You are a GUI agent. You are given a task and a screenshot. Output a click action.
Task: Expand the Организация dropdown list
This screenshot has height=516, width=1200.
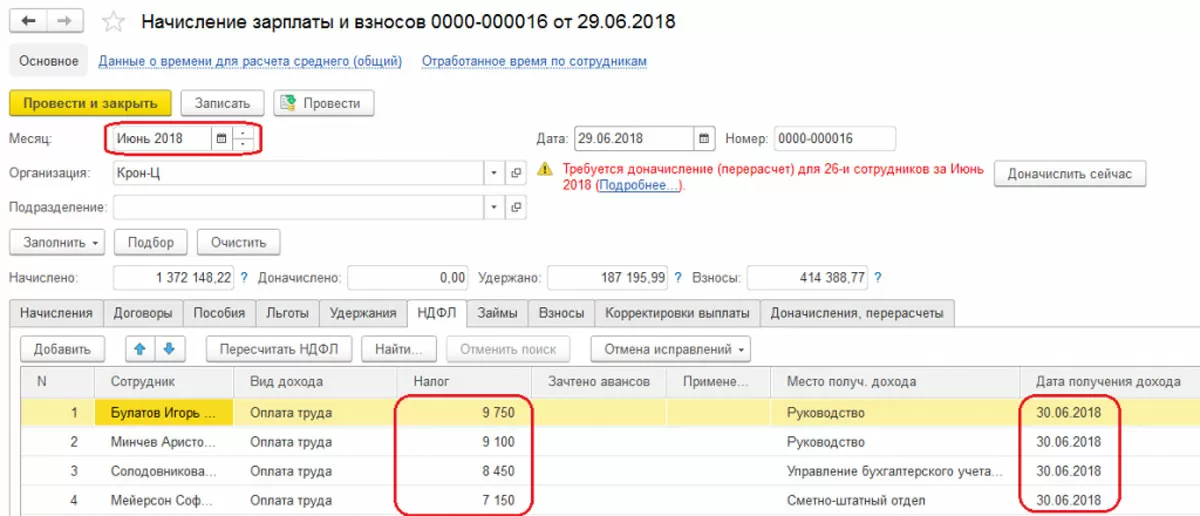coord(495,173)
